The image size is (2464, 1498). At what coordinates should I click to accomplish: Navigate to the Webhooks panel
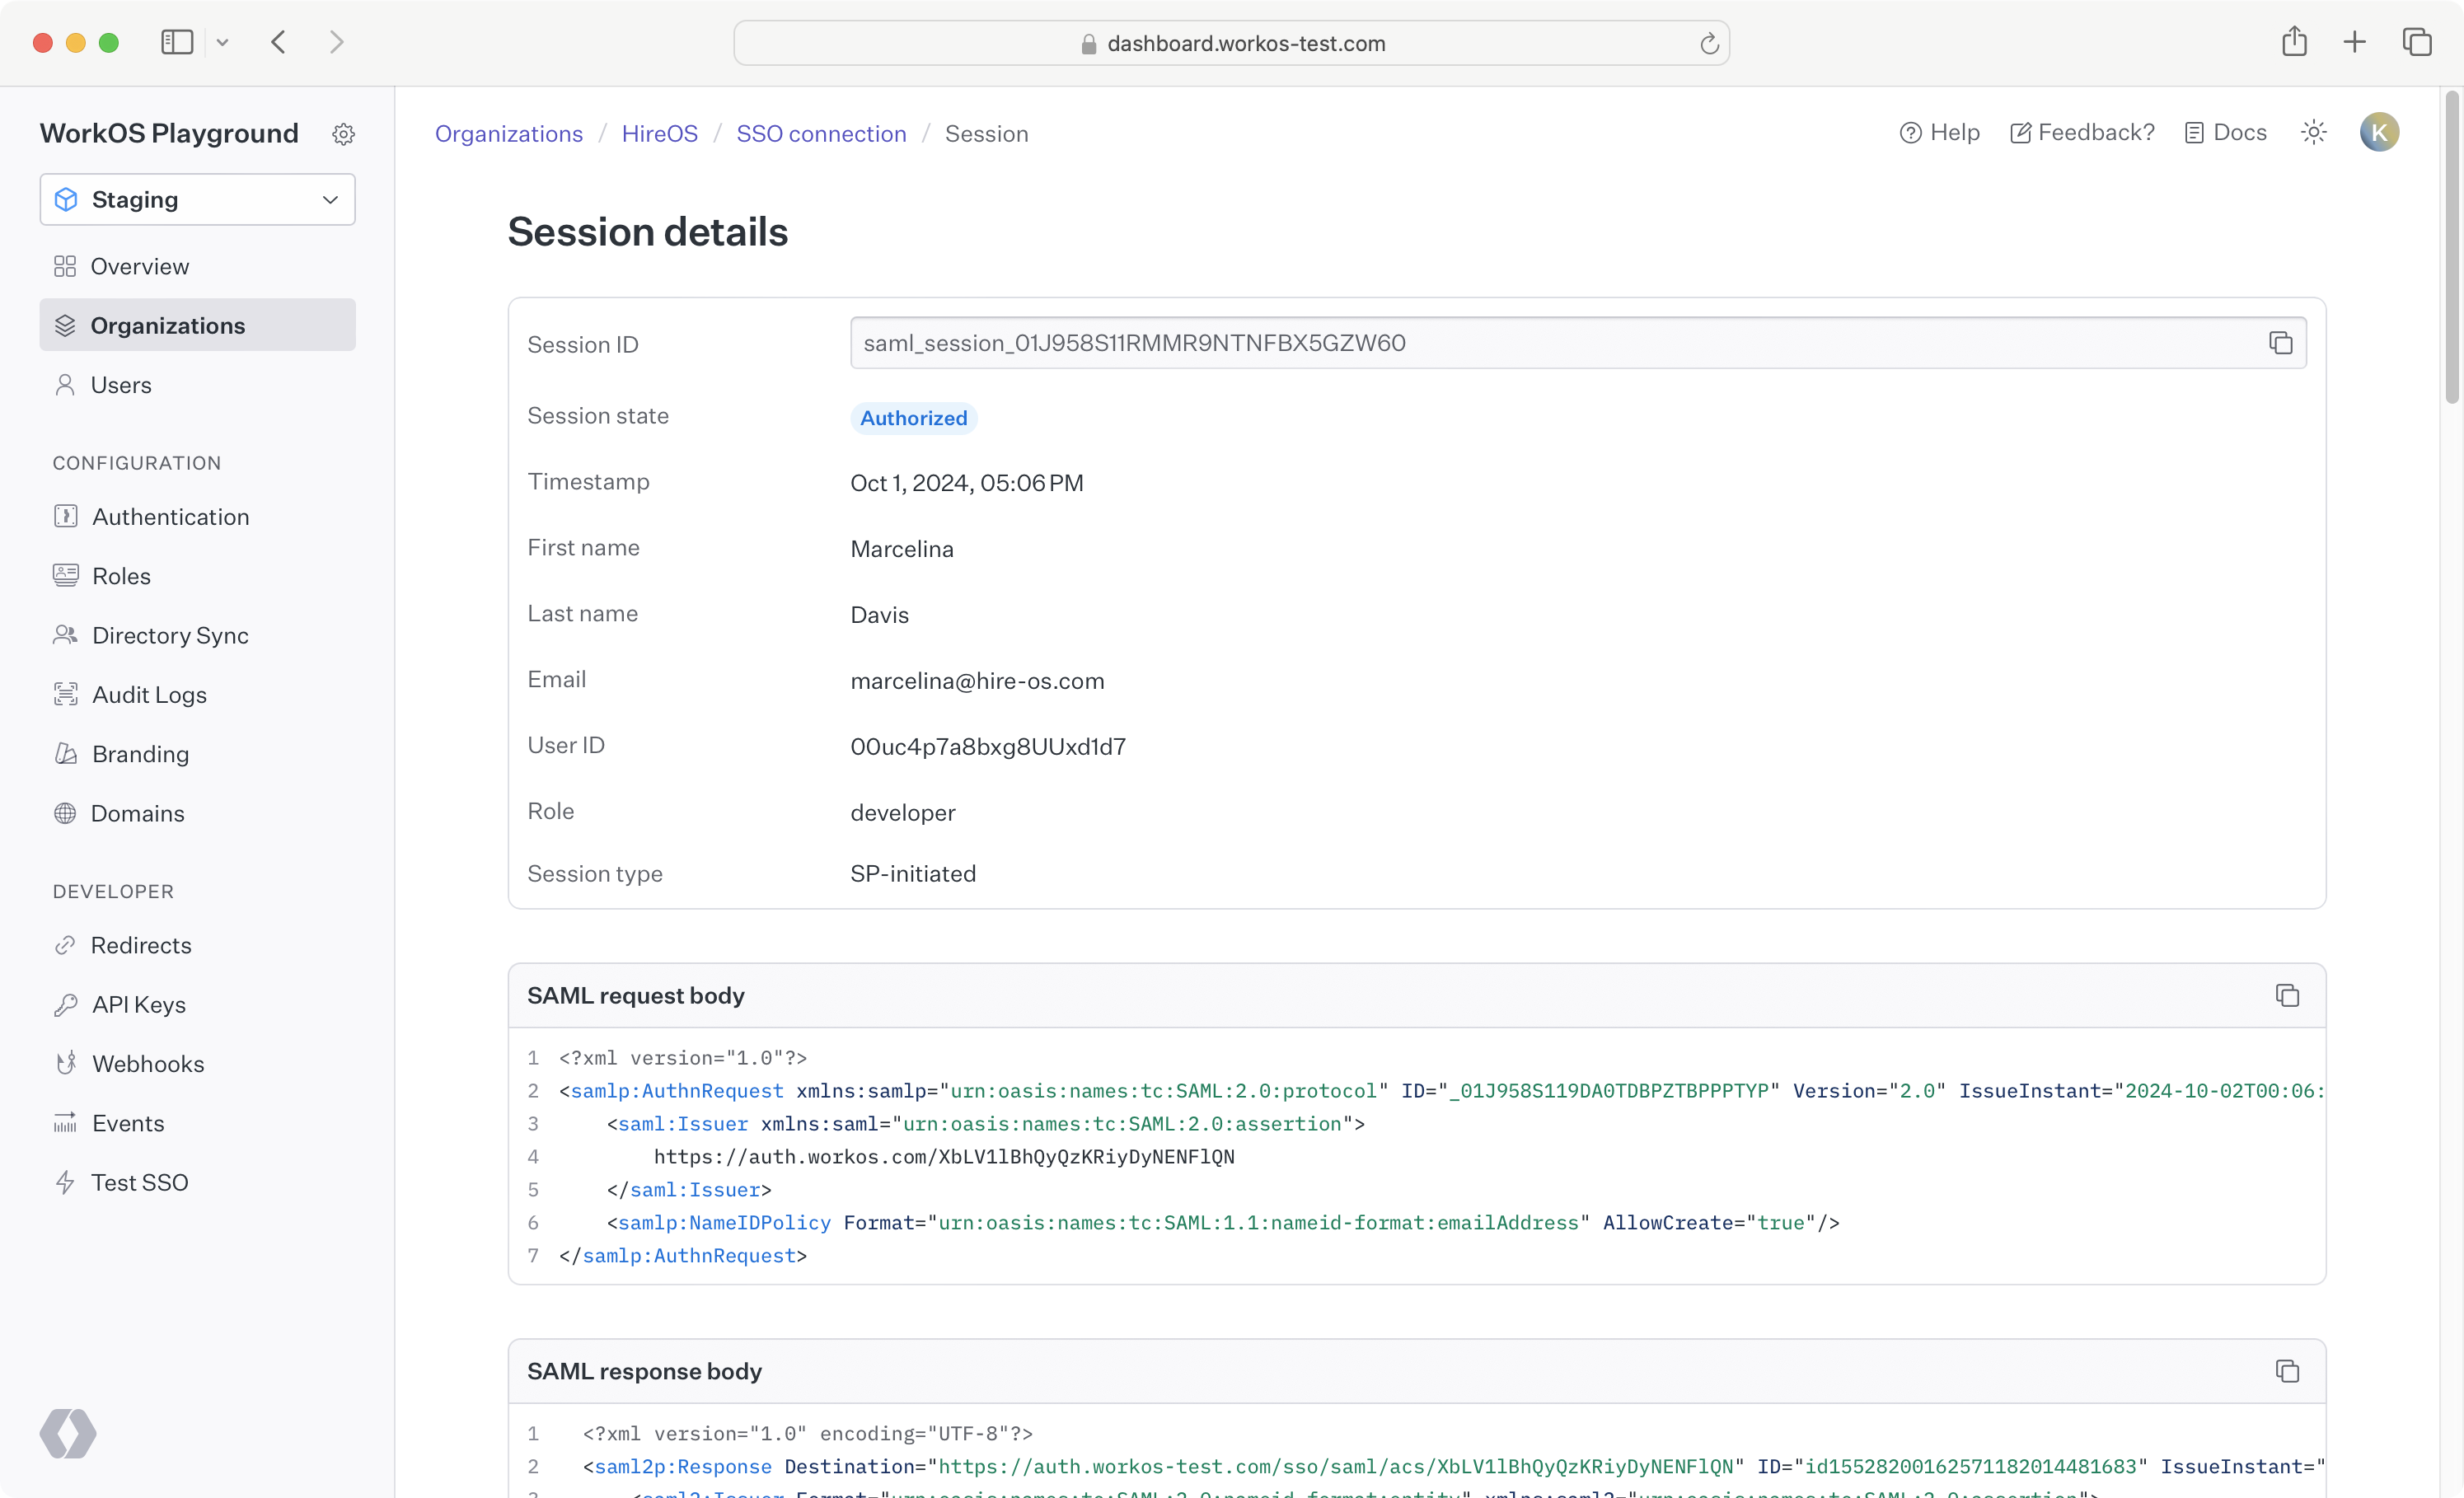149,1063
